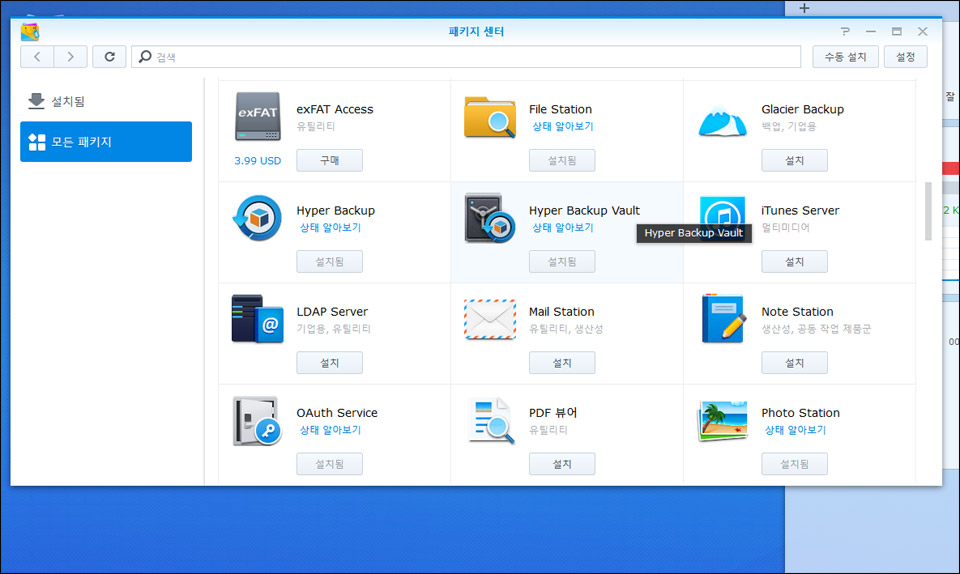Open help with the question mark icon

[x=845, y=31]
